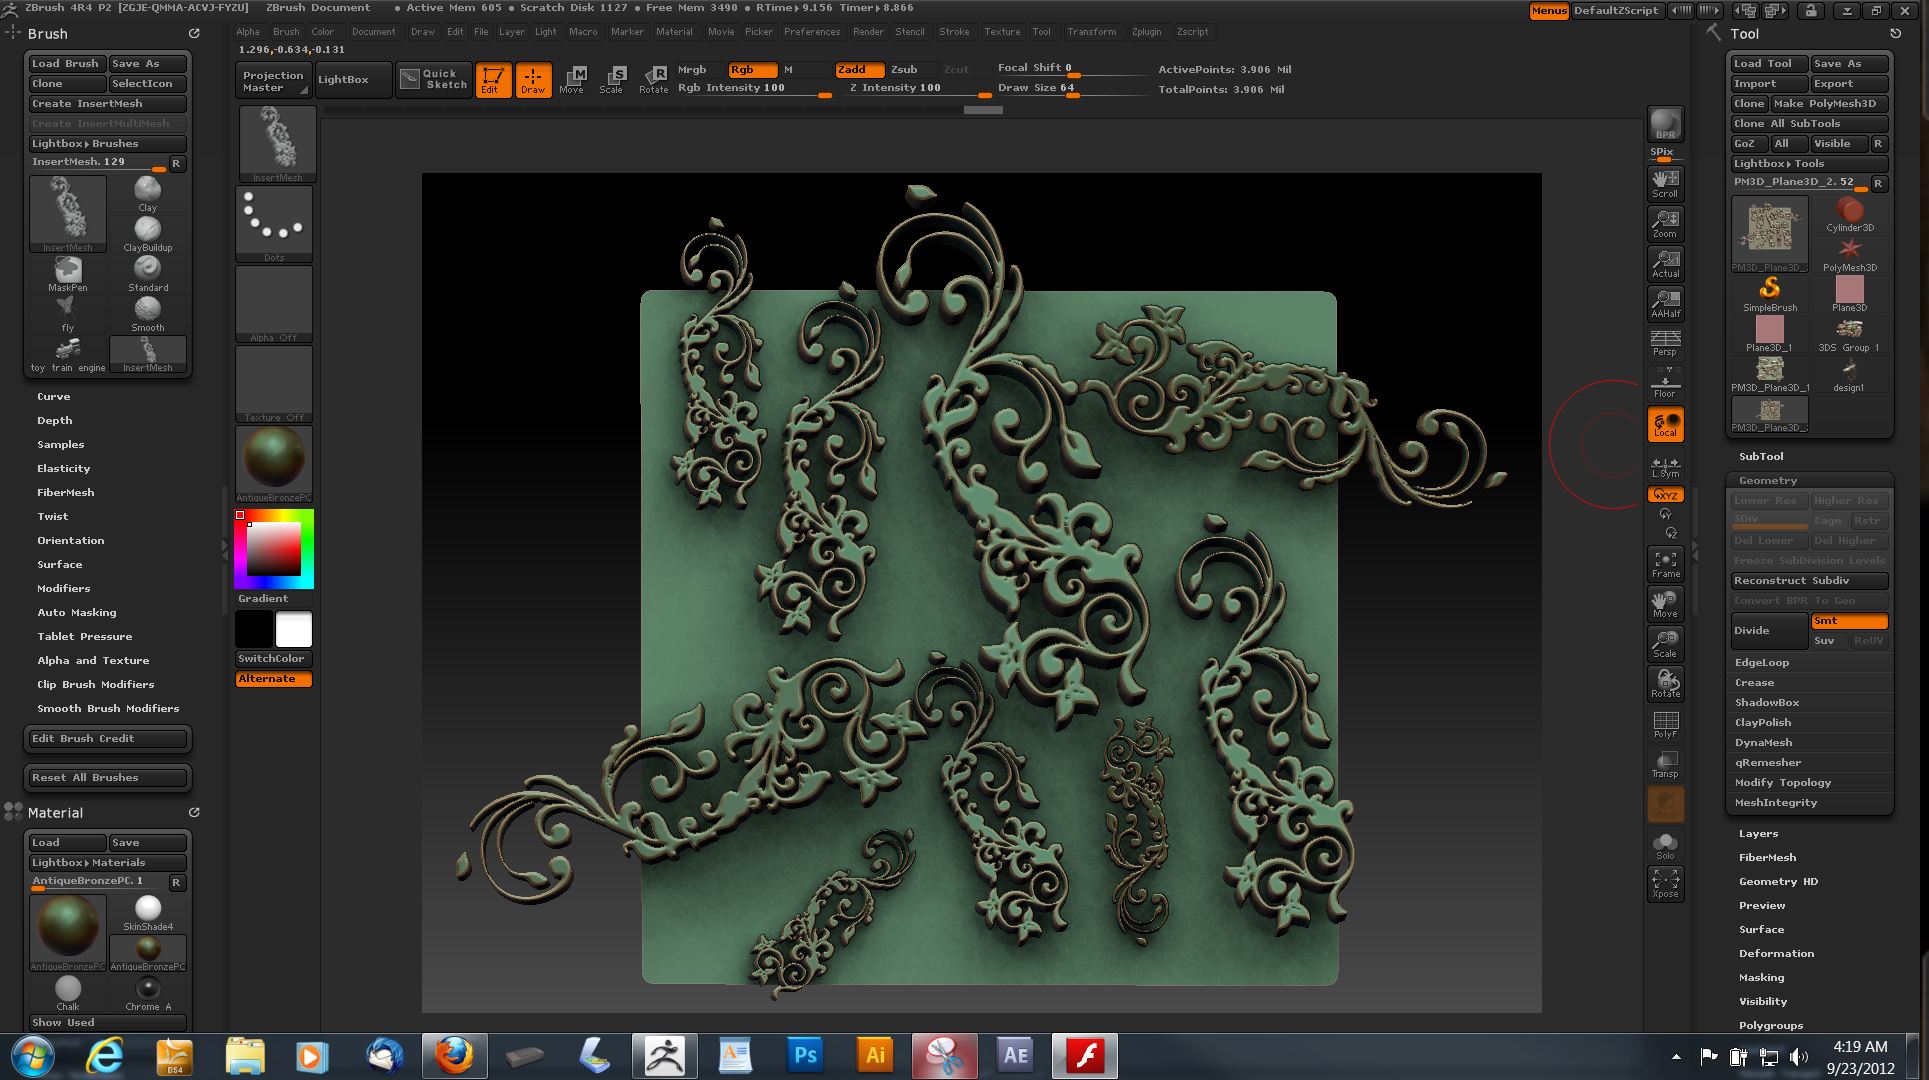Click the Divide button
The image size is (1929, 1080).
tap(1770, 631)
